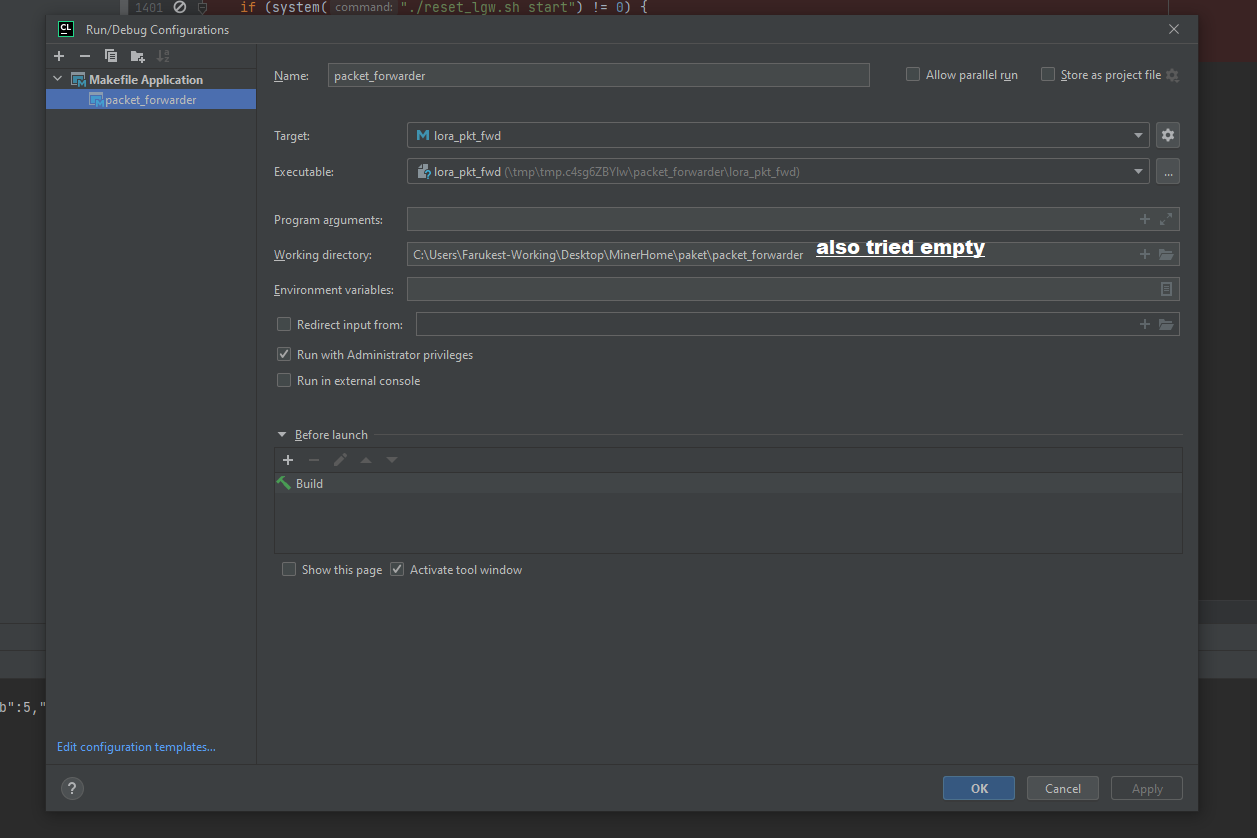1257x838 pixels.
Task: Move the Before launch task down
Action: point(392,460)
